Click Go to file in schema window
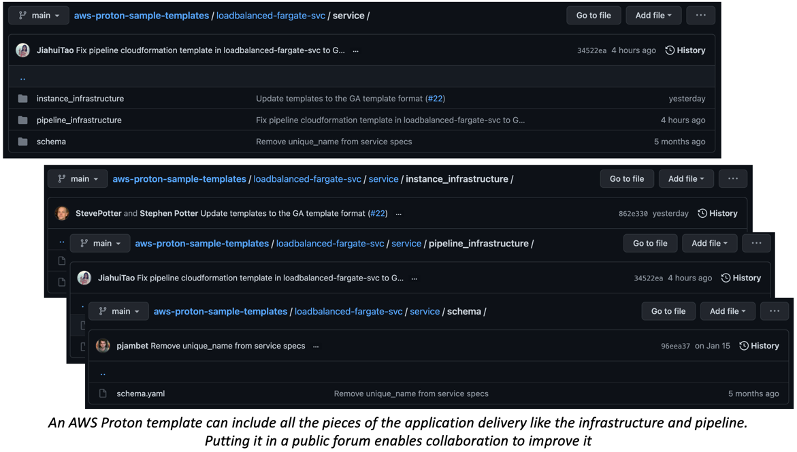 pos(668,311)
